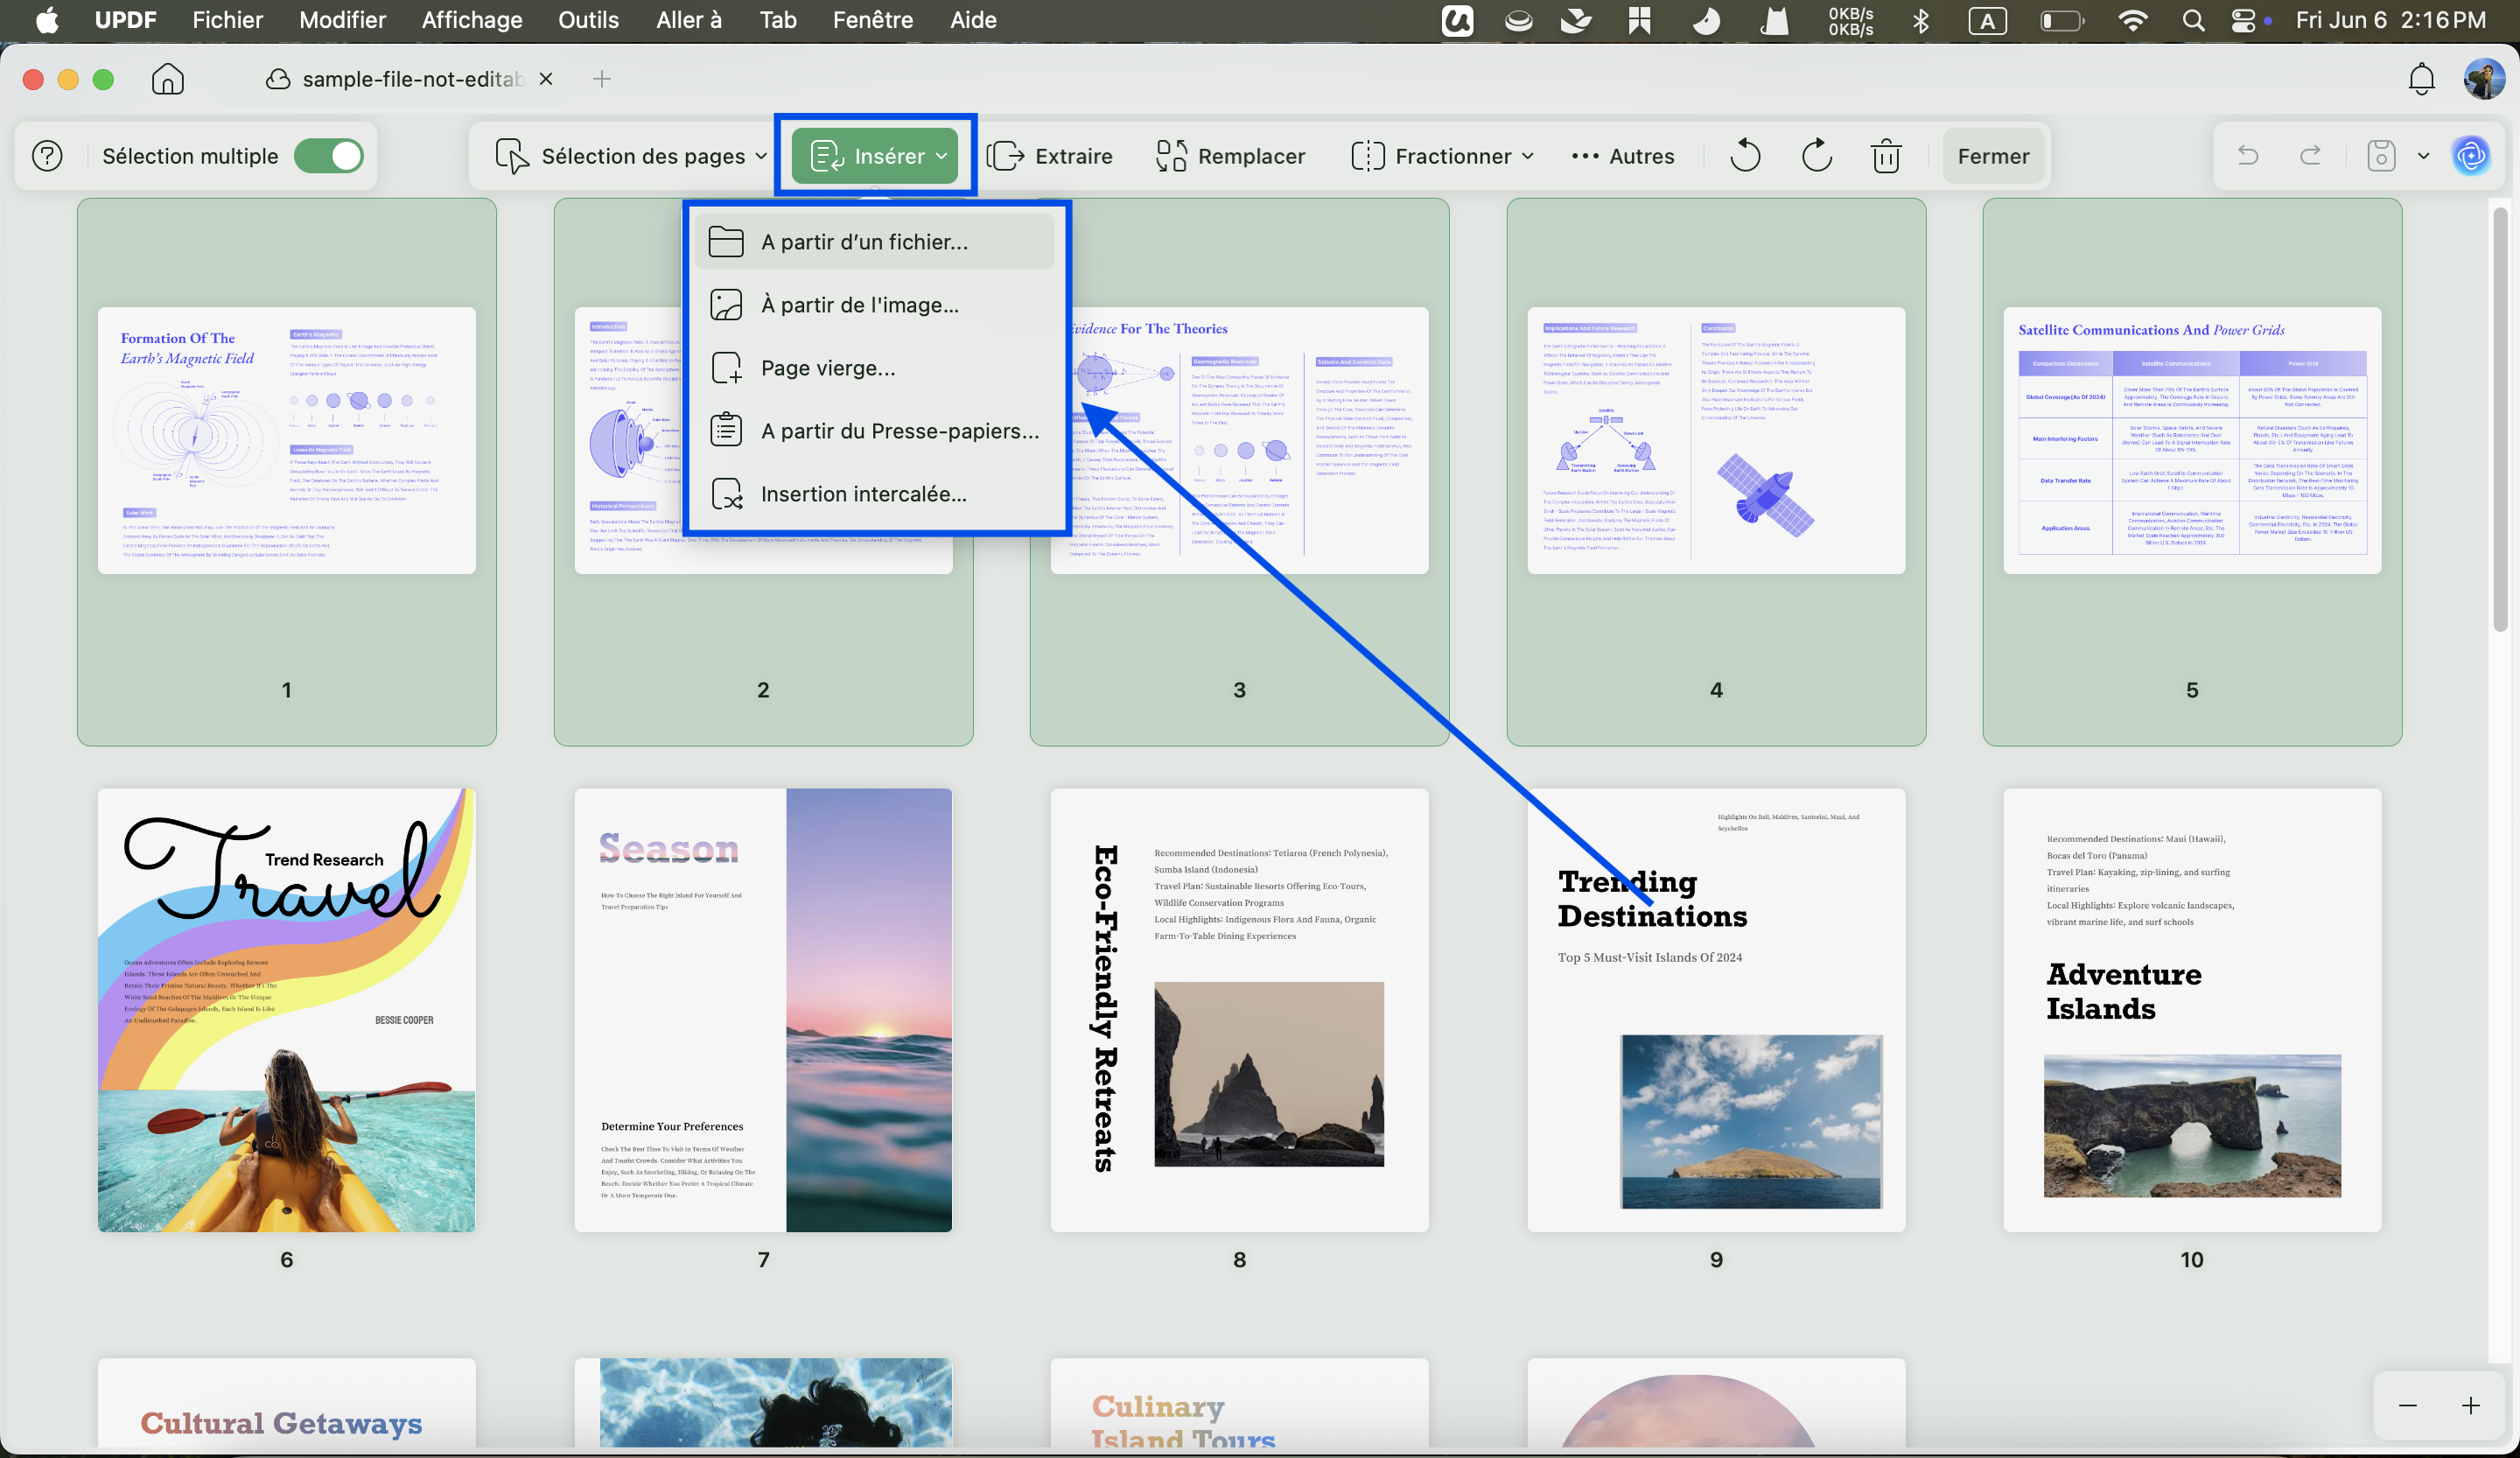Screen dimensions: 2520x1458
Task: Click the save disk icon
Action: 2381,156
